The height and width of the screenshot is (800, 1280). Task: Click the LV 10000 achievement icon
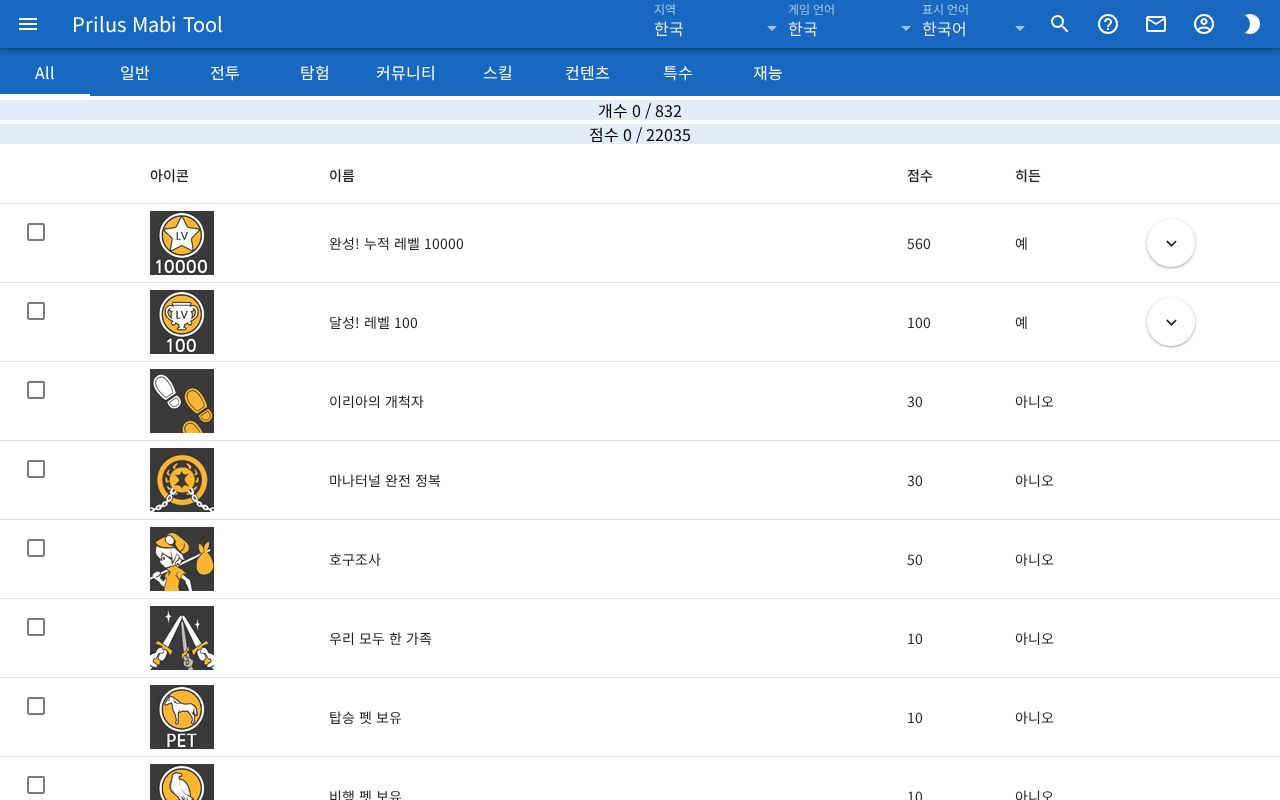click(182, 243)
